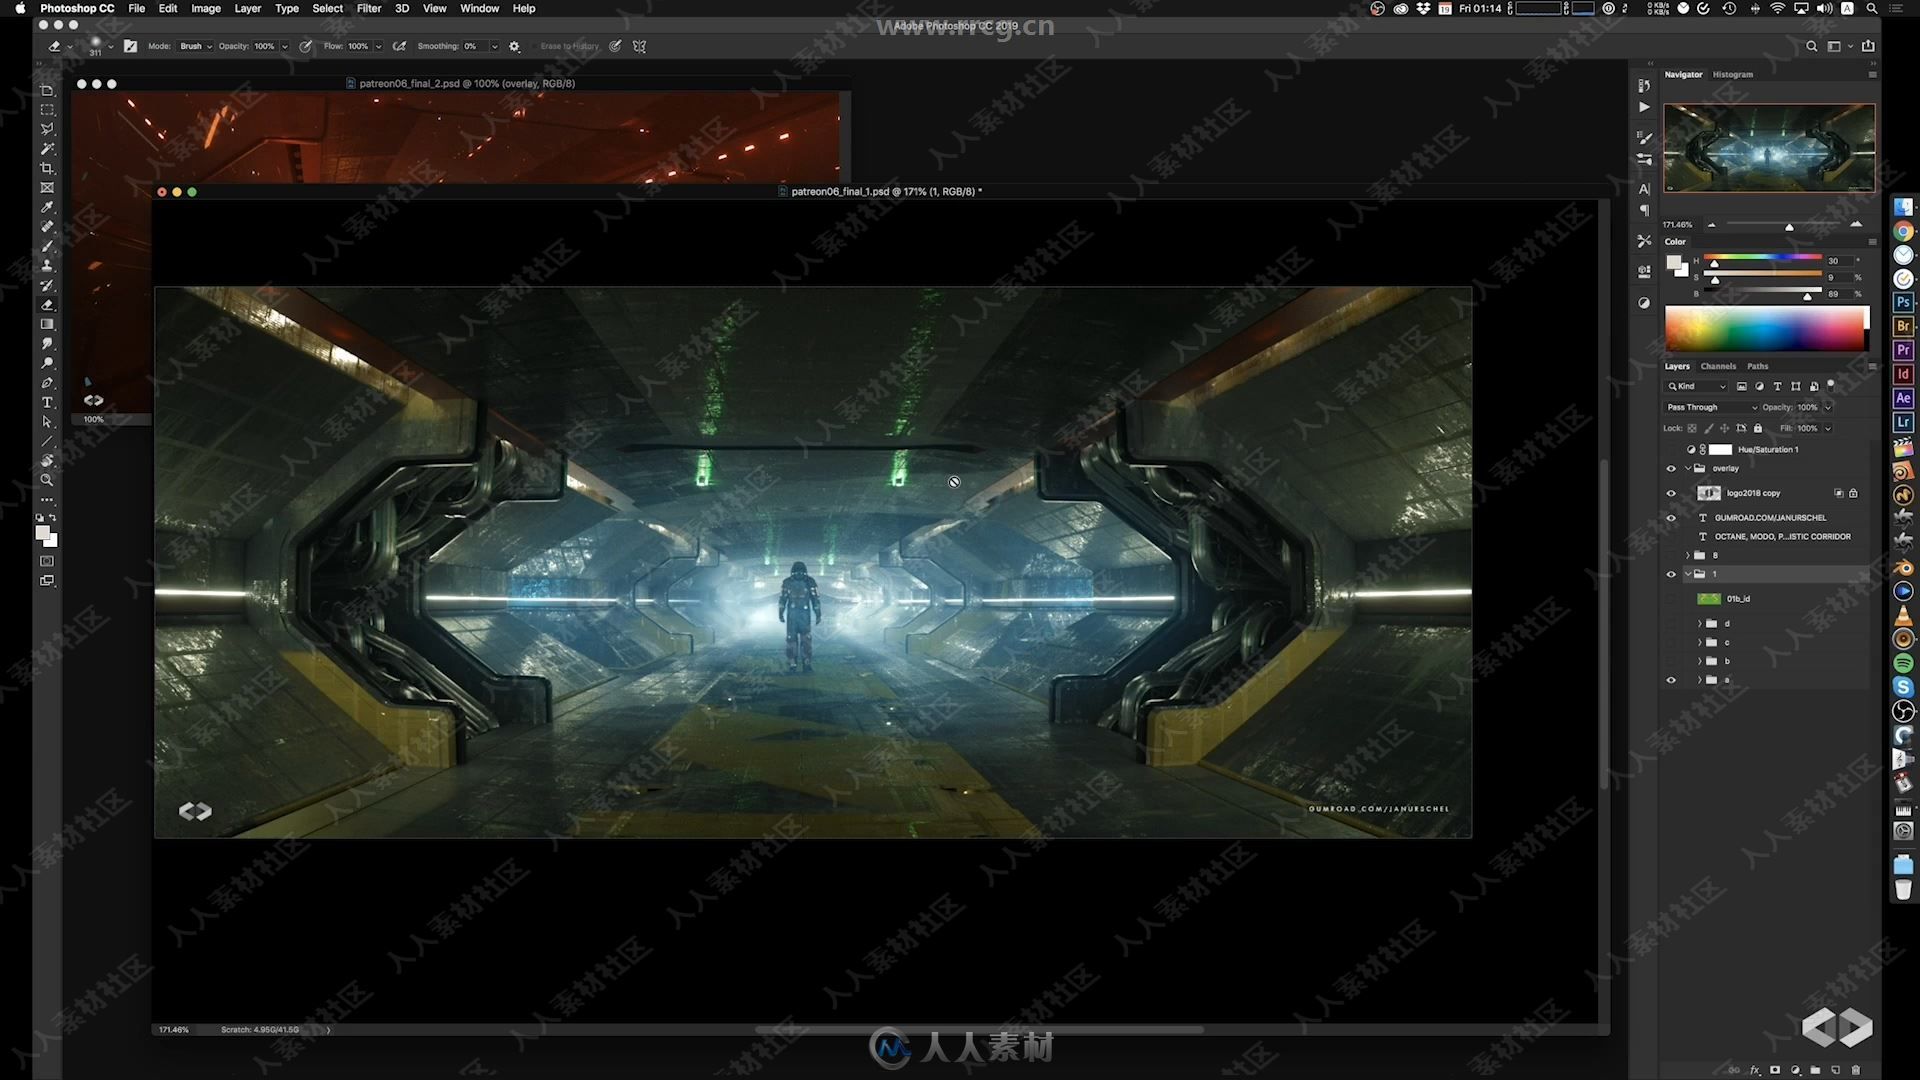Hide the GUMROAD.COM/JANURSCHEL text layer
Image resolution: width=1920 pixels, height=1080 pixels.
click(1671, 518)
